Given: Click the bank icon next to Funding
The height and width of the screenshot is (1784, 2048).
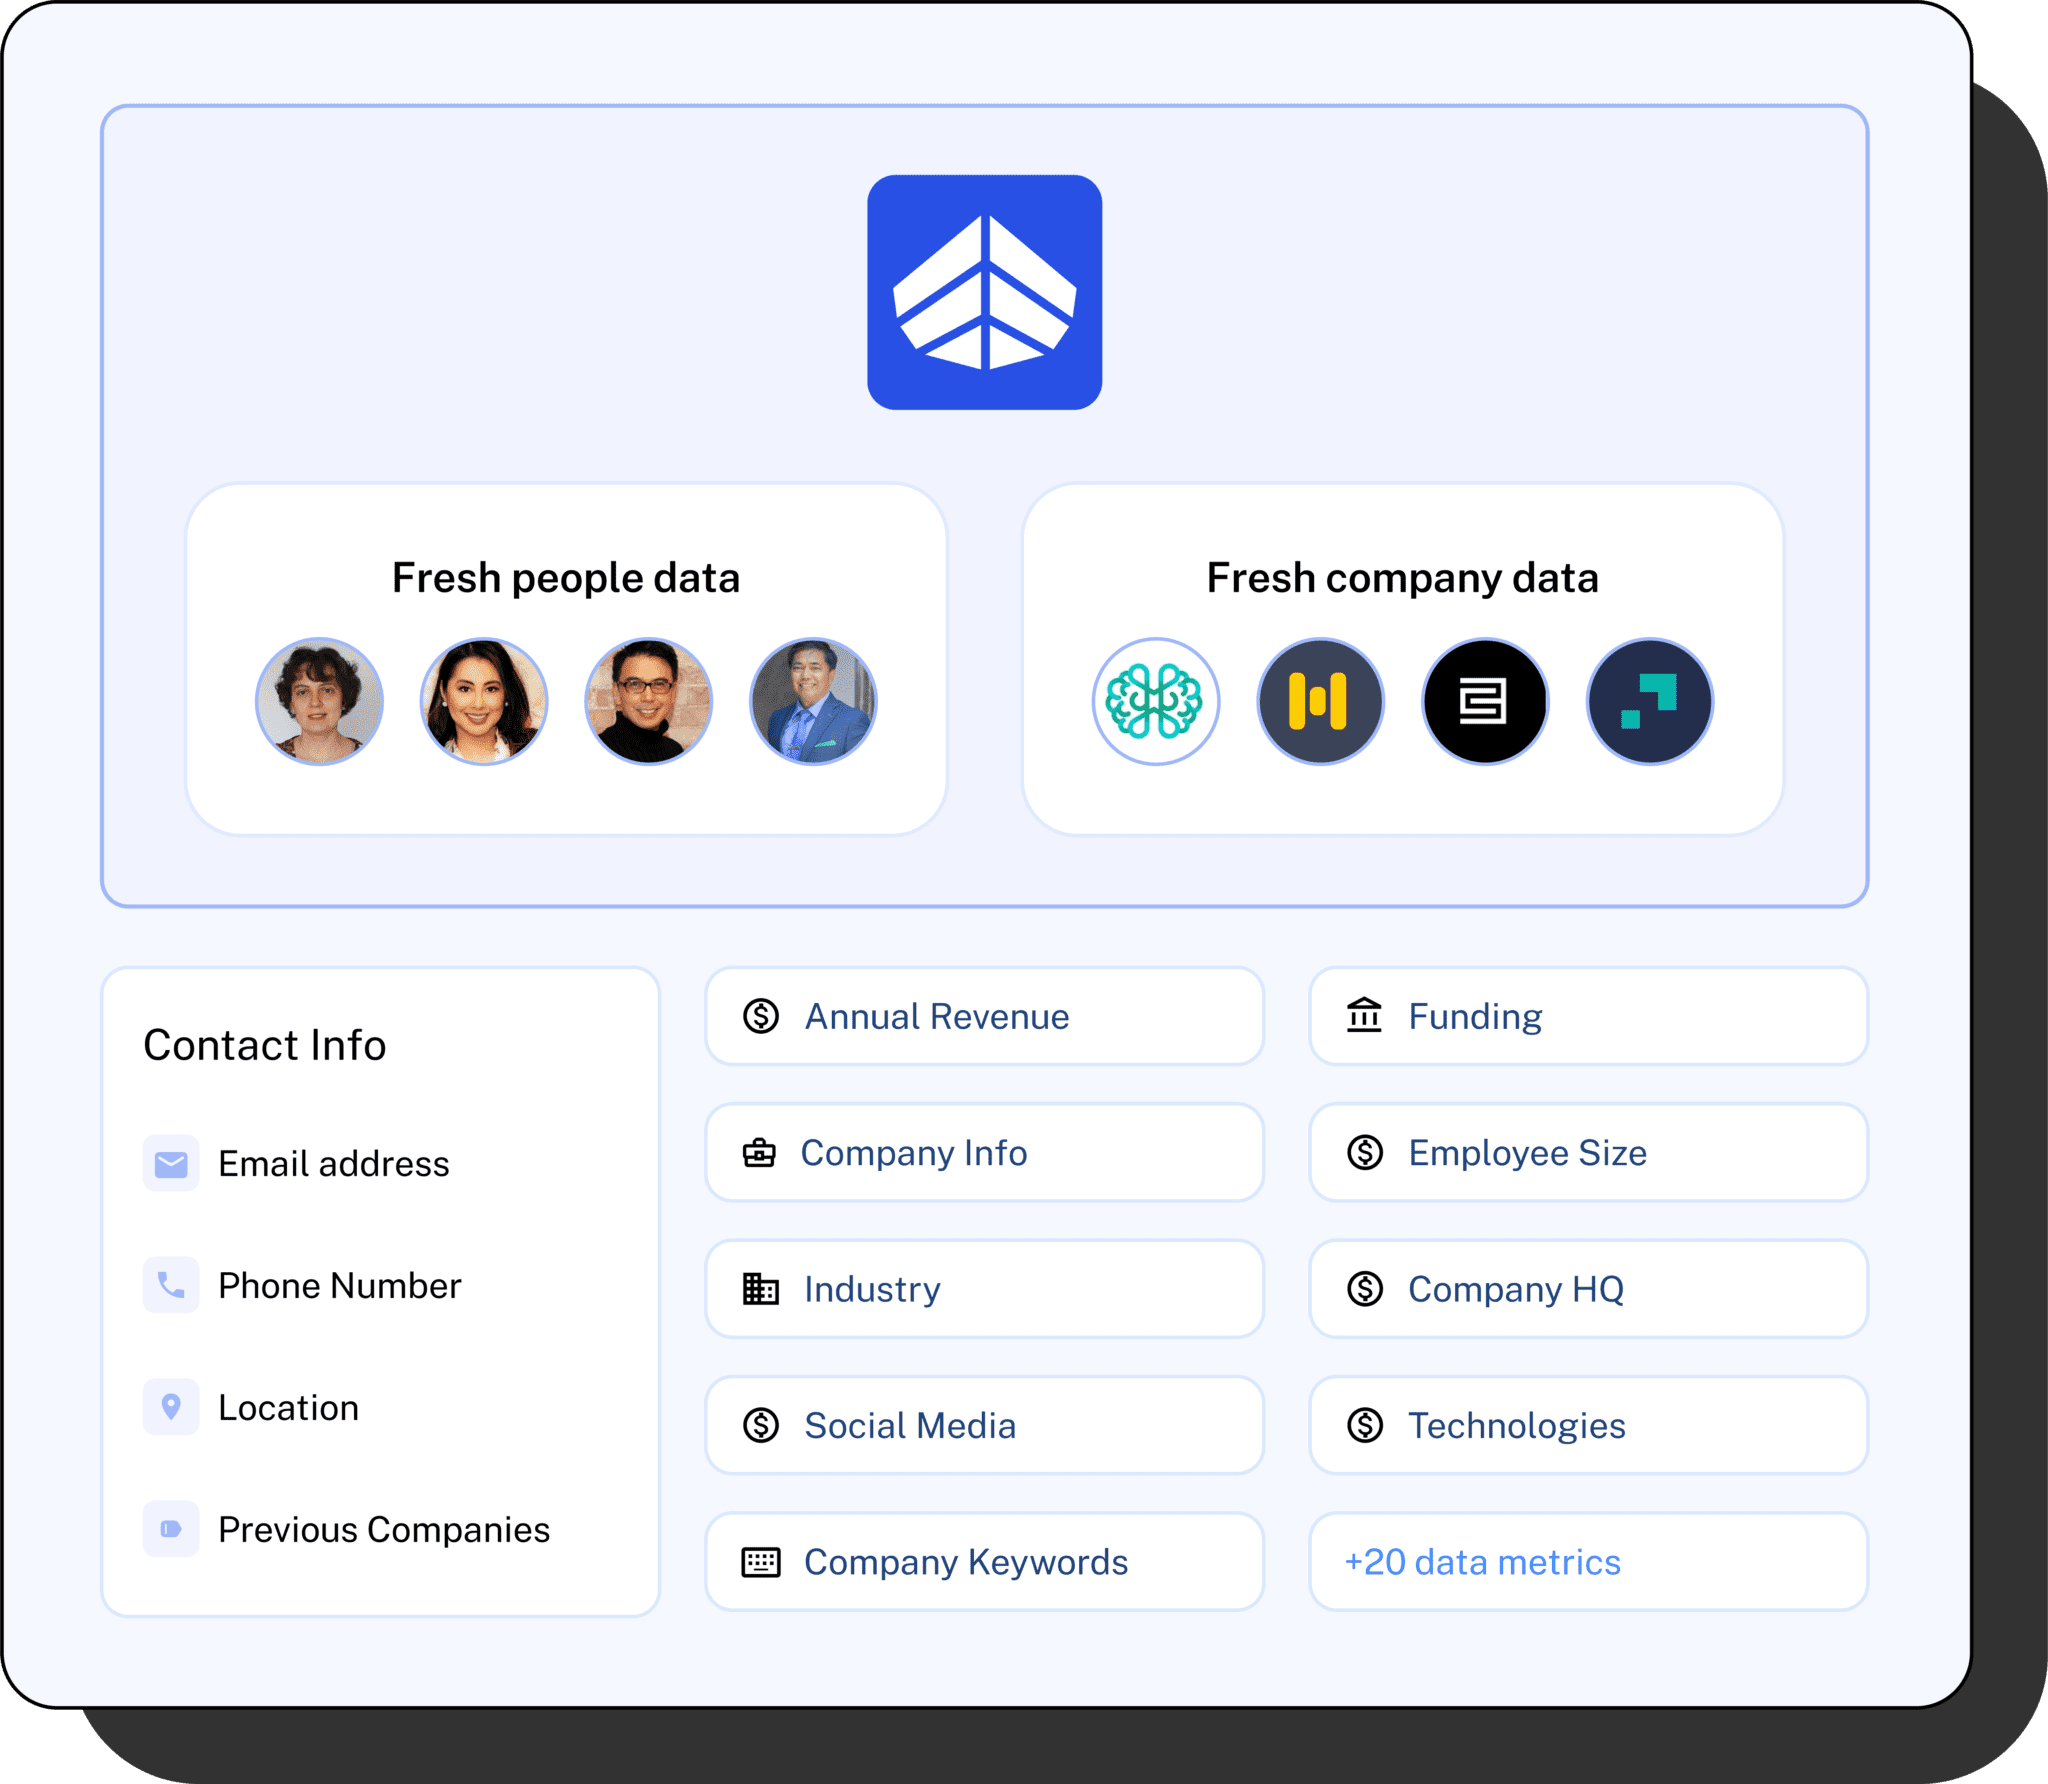Looking at the screenshot, I should 1366,1016.
